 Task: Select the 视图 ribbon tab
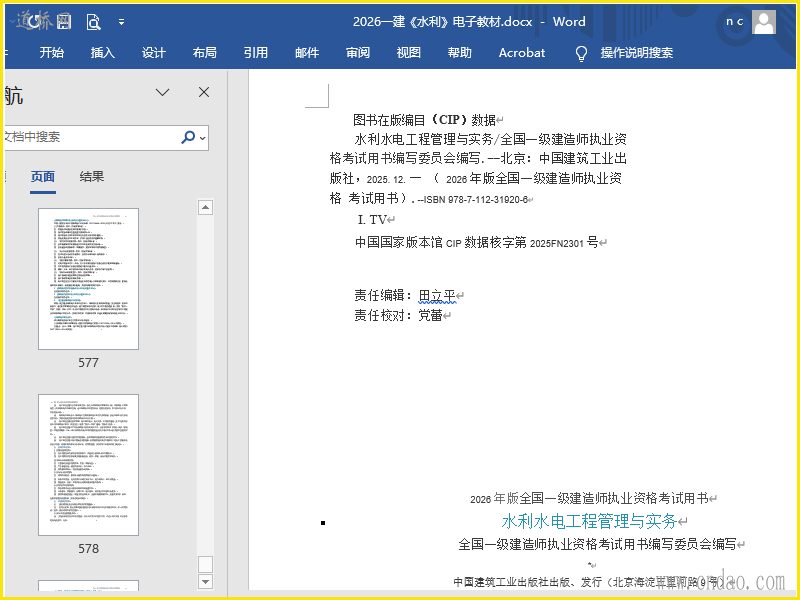(409, 53)
